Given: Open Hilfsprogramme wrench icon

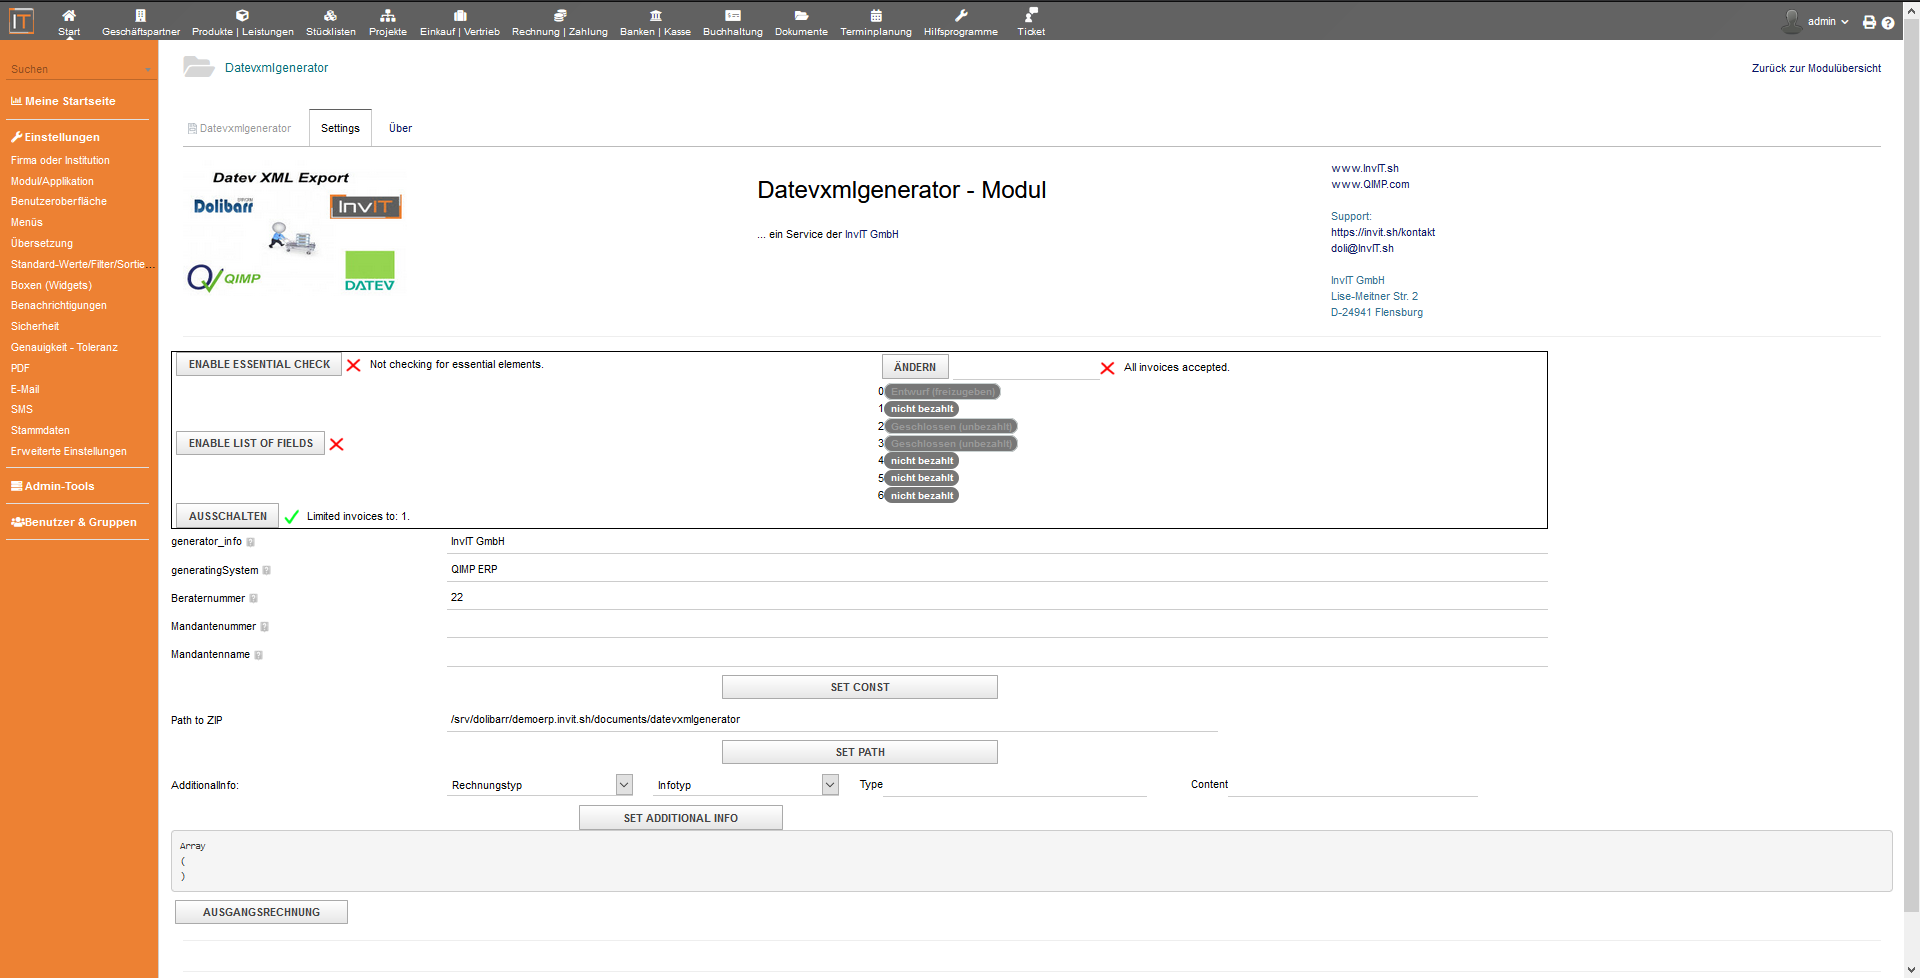Looking at the screenshot, I should (x=961, y=16).
